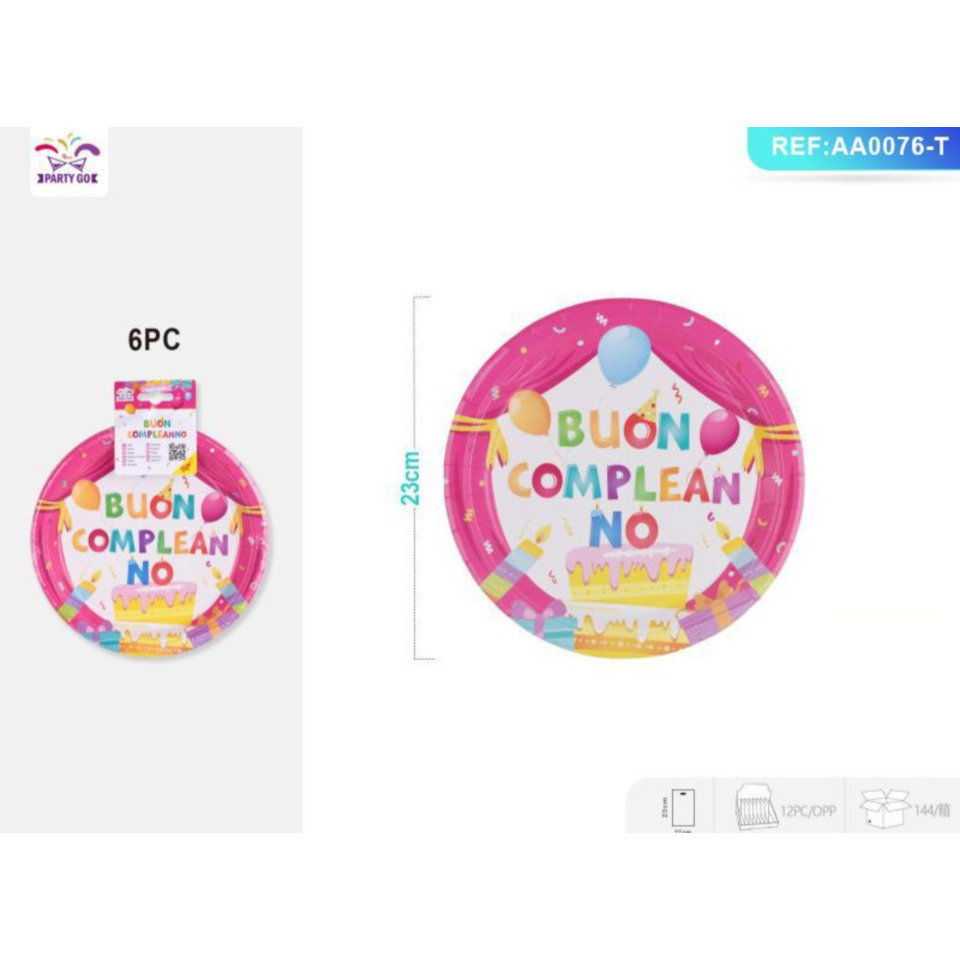Click the COMPLEAN text on large plate

coord(624,482)
